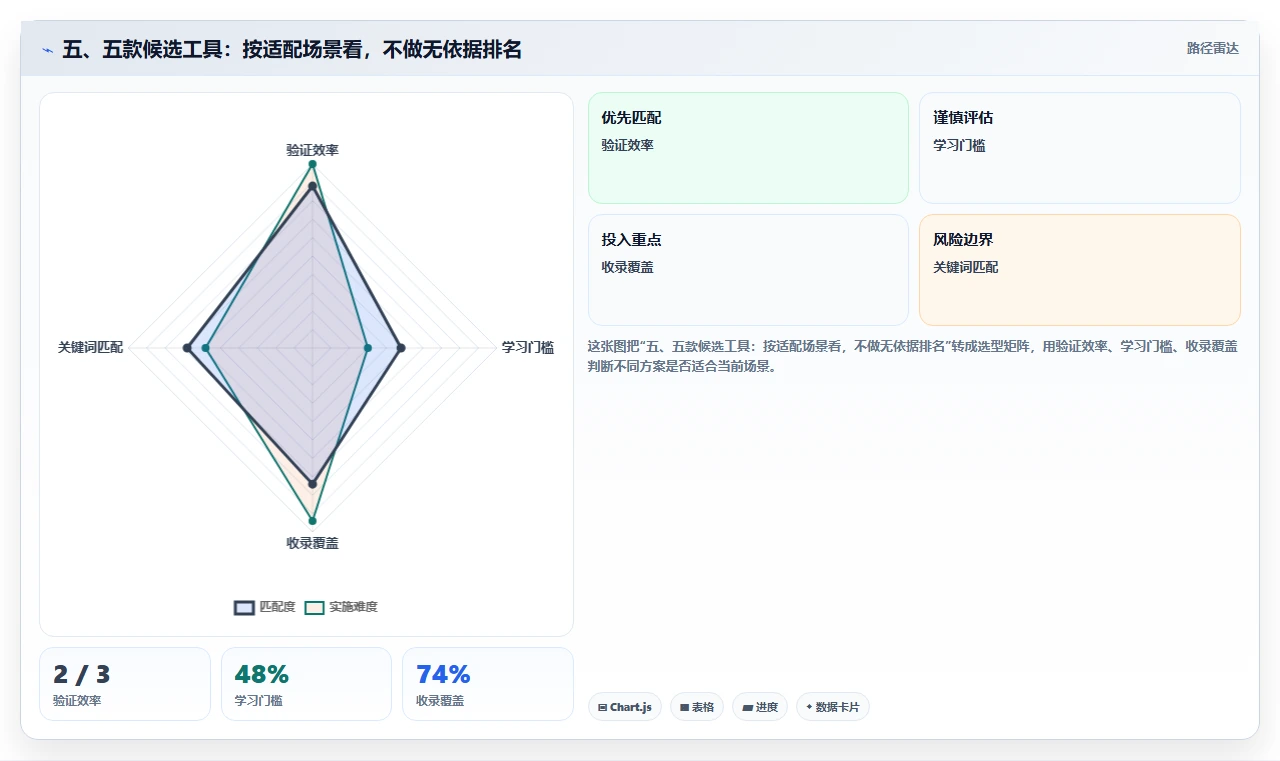The height and width of the screenshot is (761, 1280).
Task: Select the 匹配度 data point on 关键词匹配 axis
Action: 187,348
